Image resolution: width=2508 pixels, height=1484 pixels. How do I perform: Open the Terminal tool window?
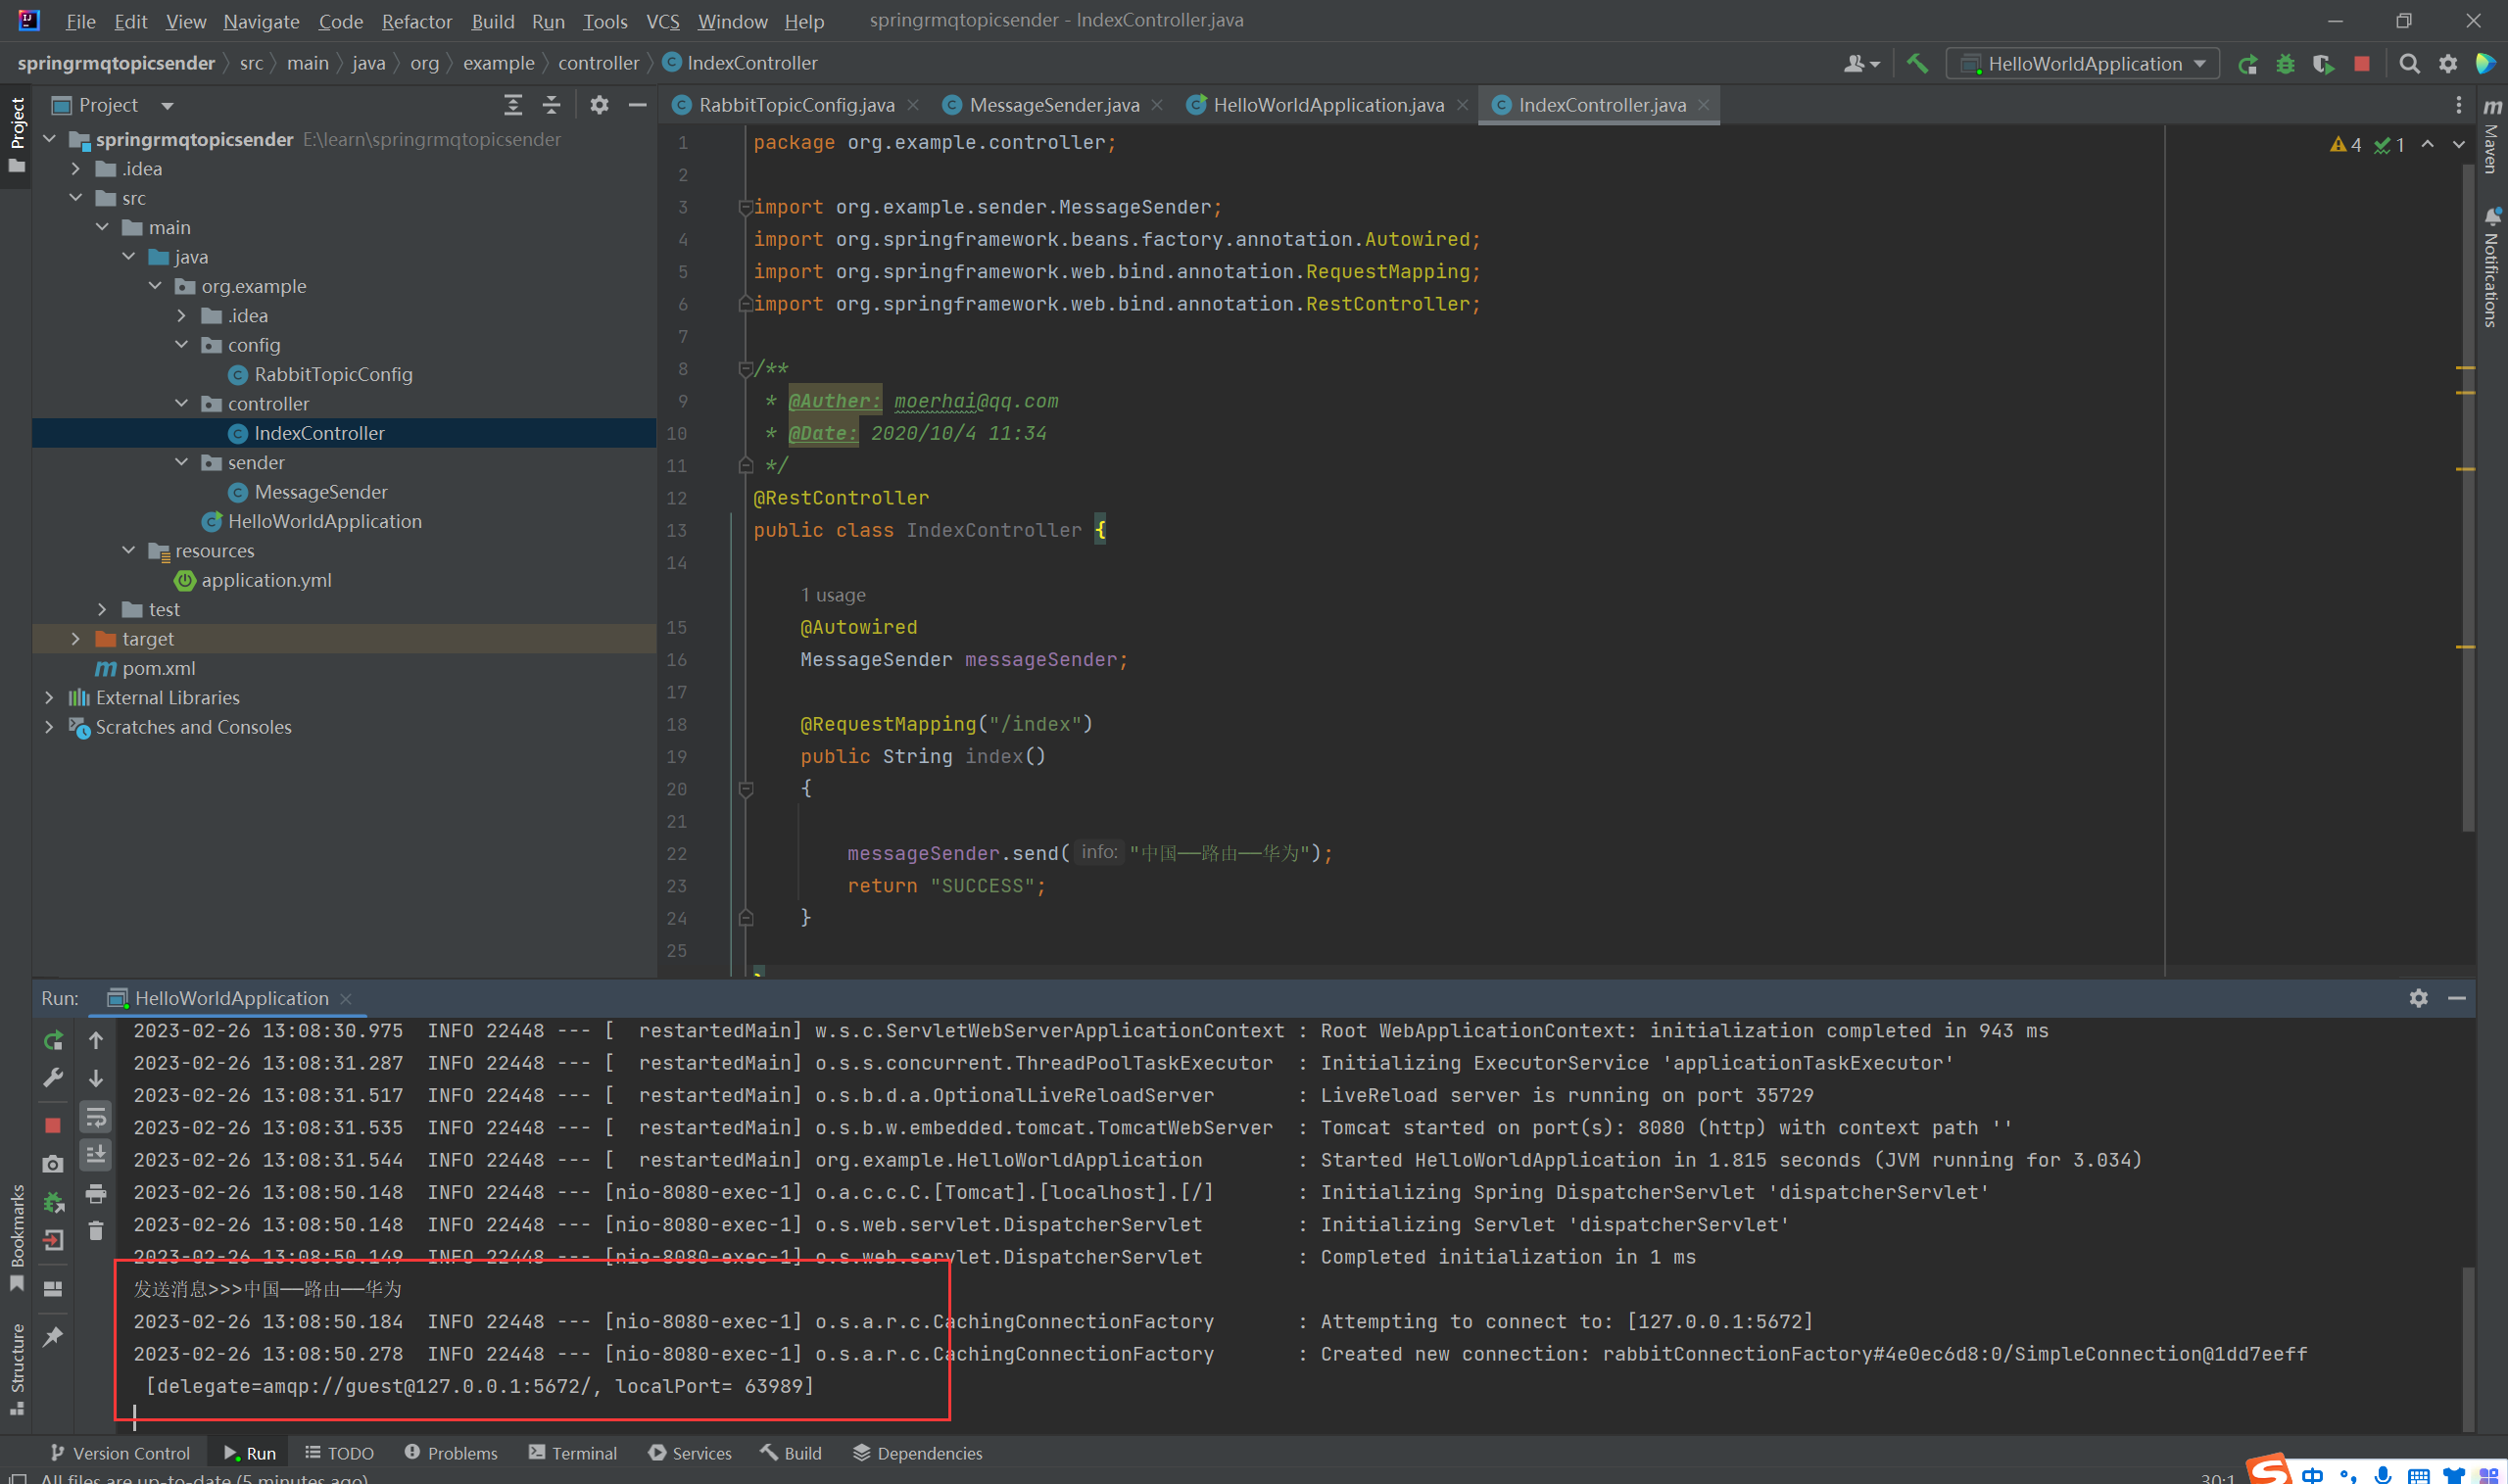pyautogui.click(x=573, y=1453)
